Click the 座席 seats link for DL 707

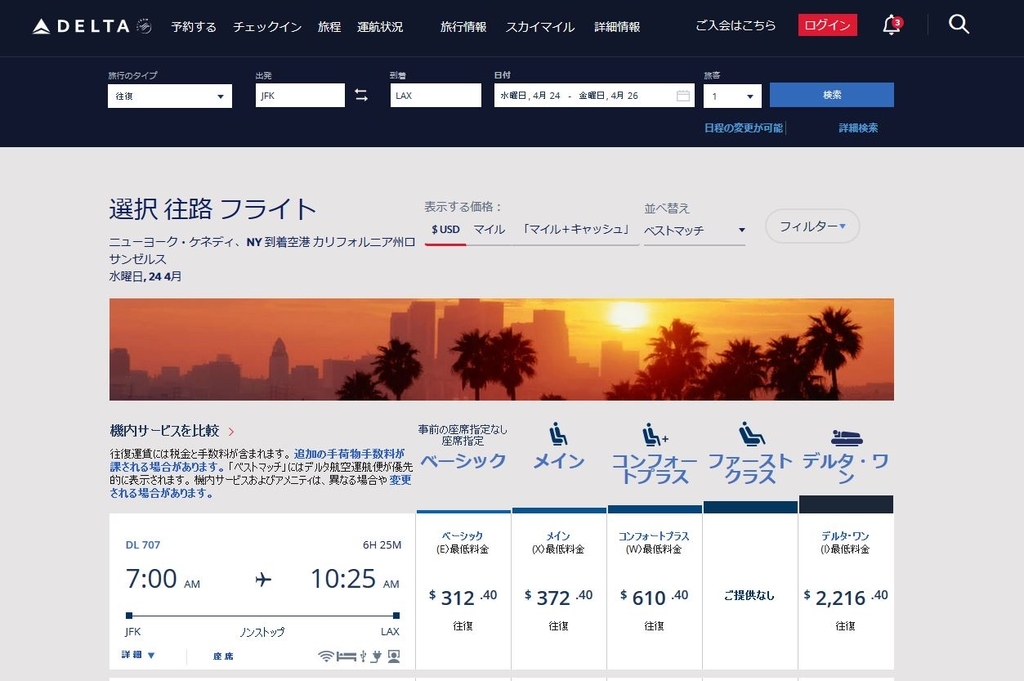[223, 656]
